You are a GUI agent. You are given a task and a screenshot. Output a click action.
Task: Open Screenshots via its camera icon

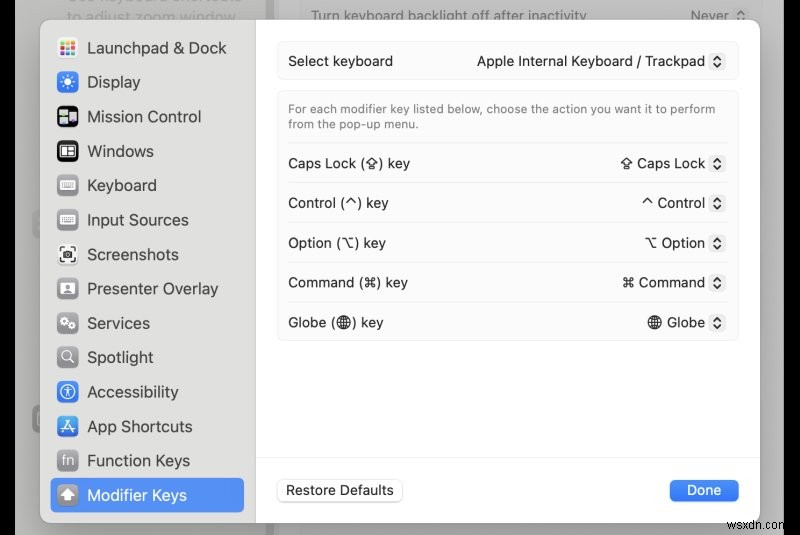67,254
